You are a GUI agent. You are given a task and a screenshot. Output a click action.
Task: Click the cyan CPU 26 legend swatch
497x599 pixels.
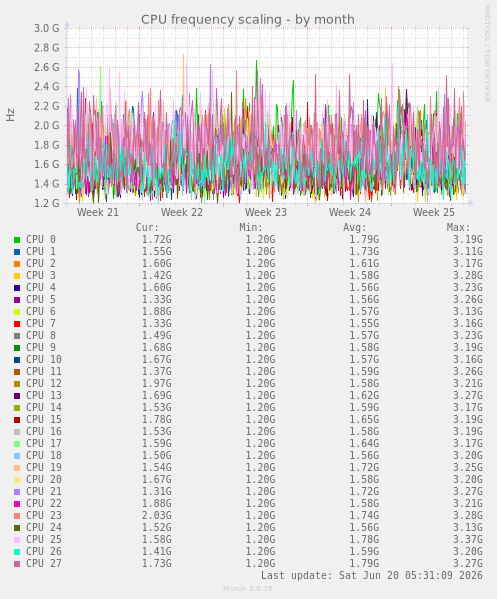point(17,552)
